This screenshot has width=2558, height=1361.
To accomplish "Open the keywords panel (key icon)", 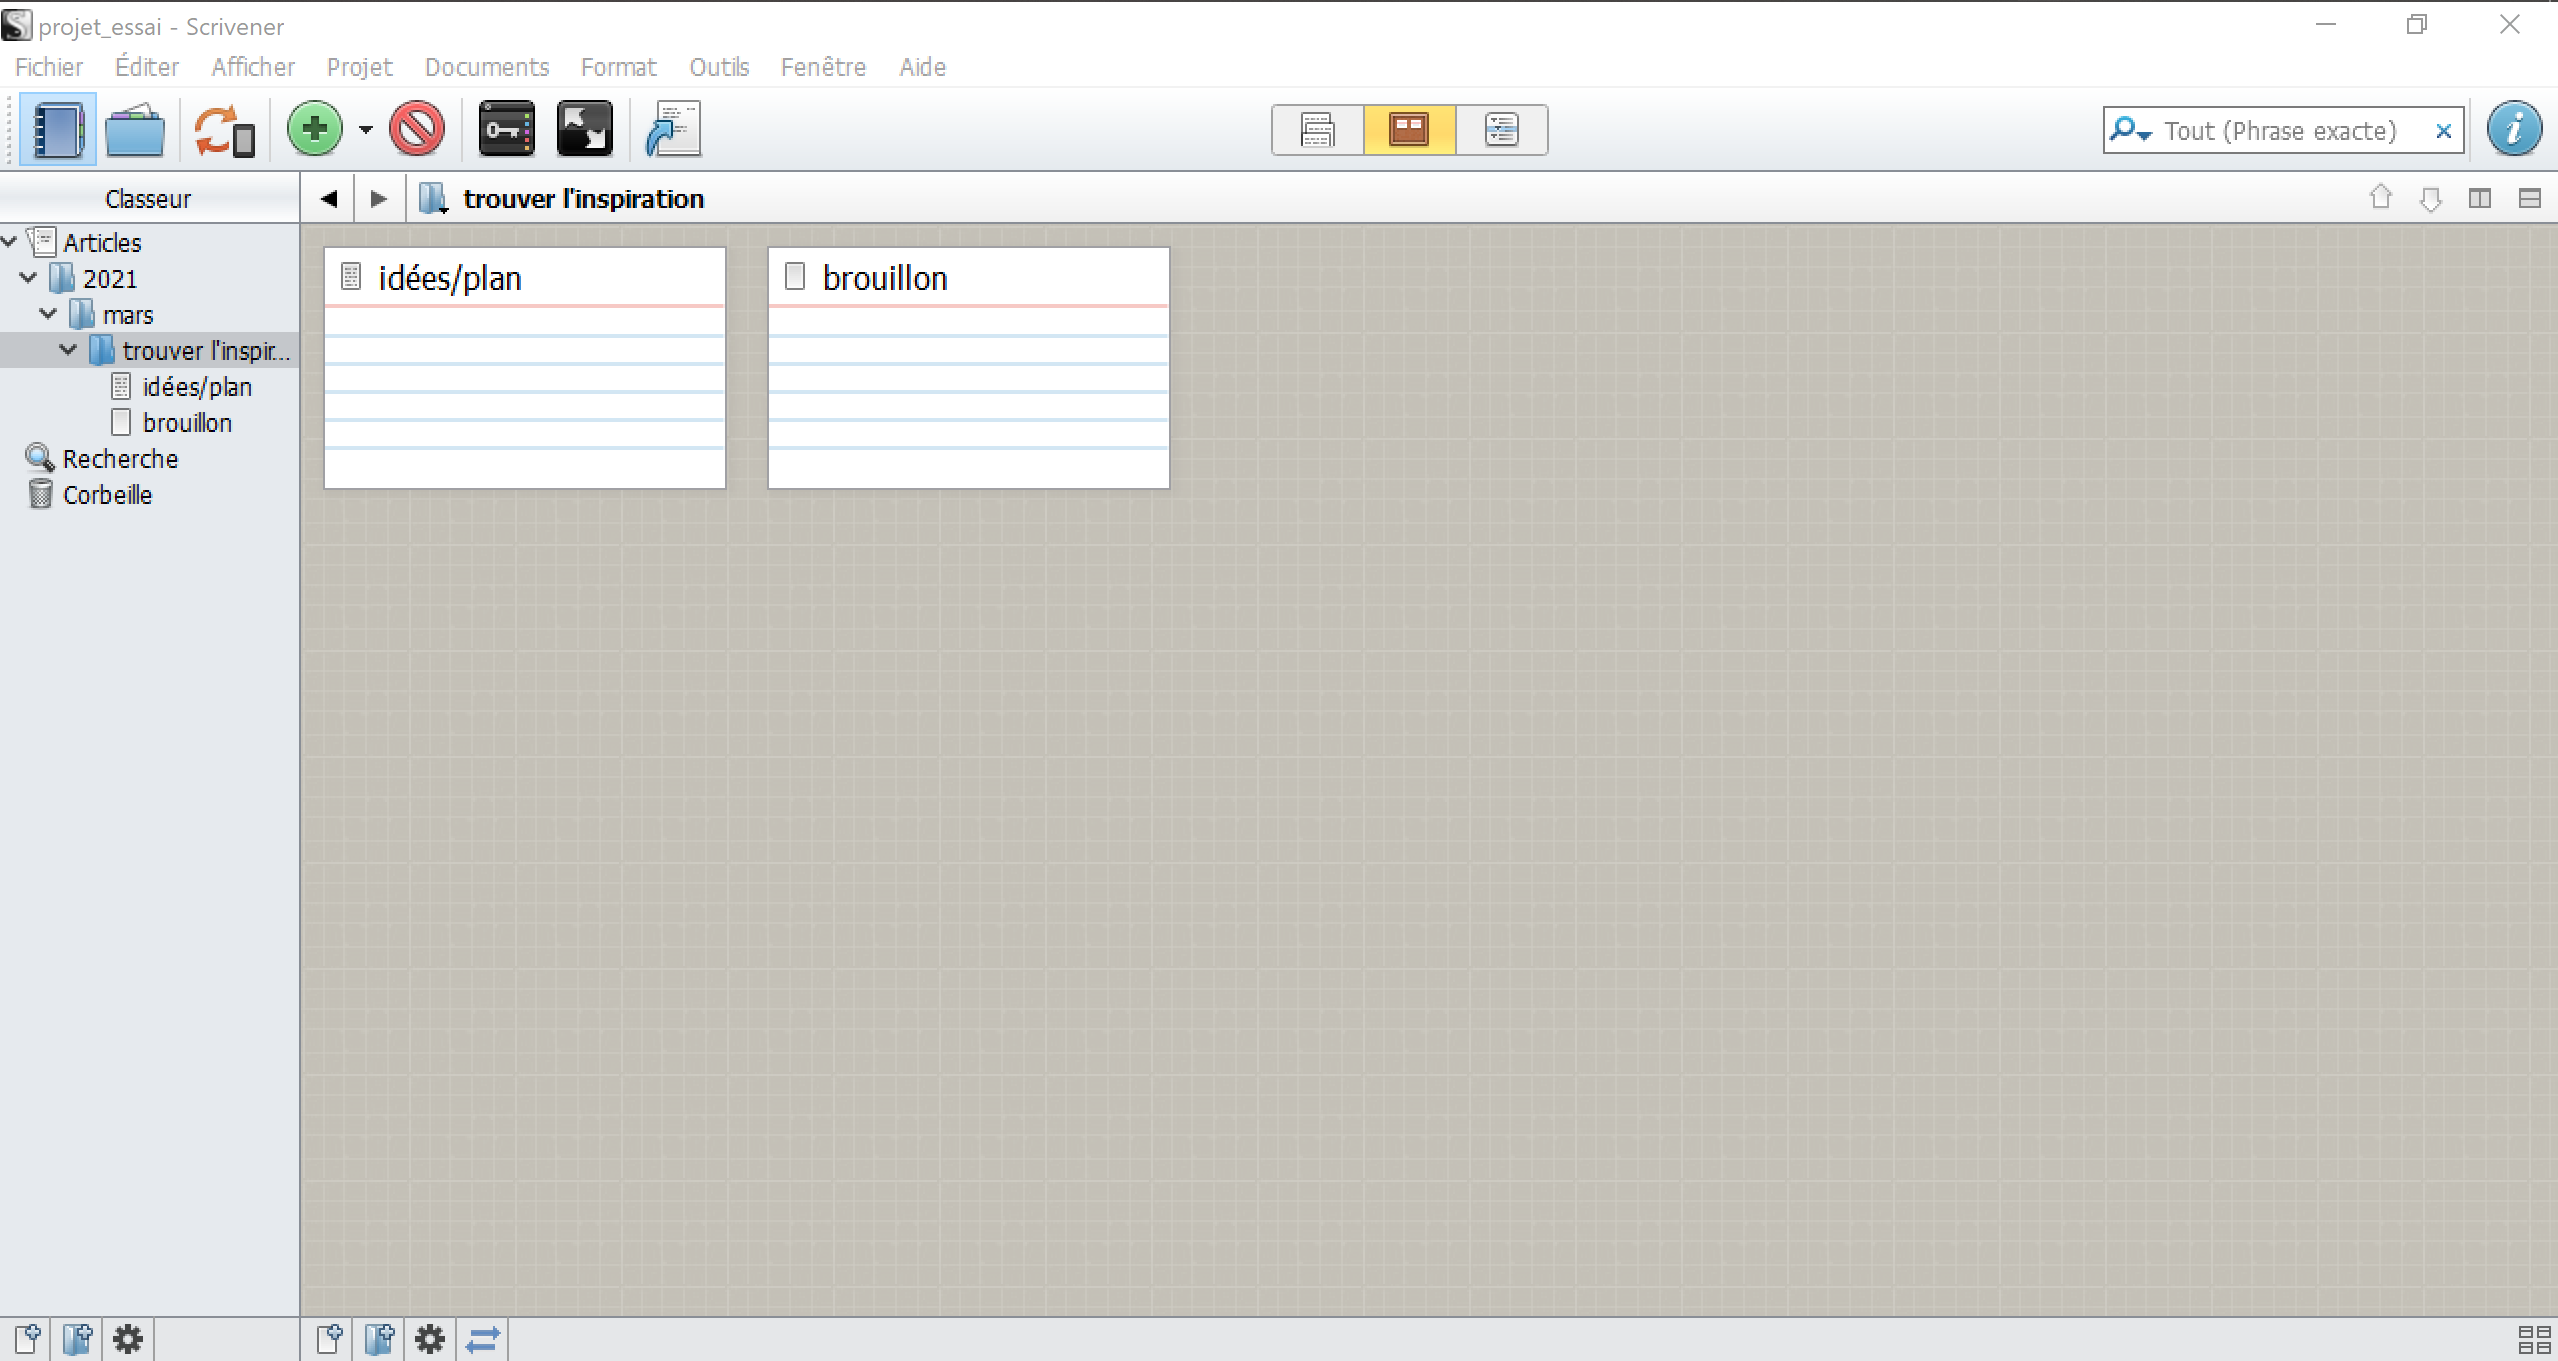I will (x=507, y=129).
